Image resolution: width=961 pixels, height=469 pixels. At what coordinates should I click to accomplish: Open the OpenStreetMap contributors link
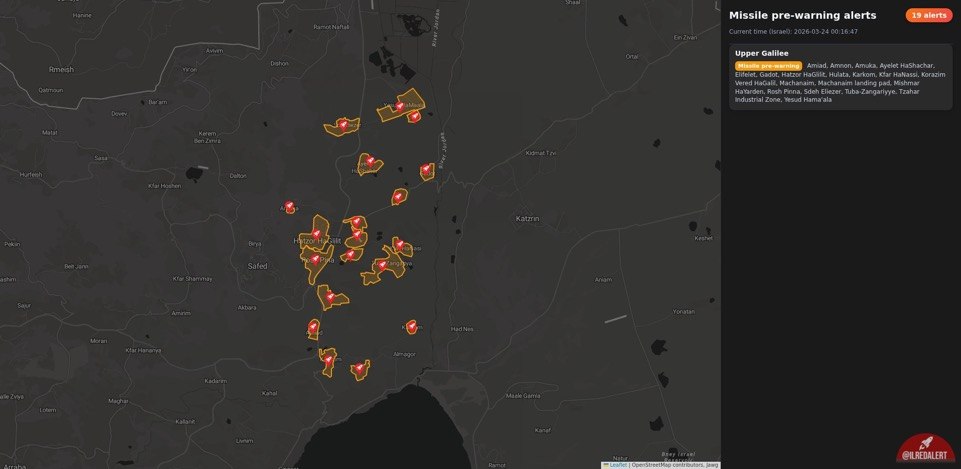[667, 465]
